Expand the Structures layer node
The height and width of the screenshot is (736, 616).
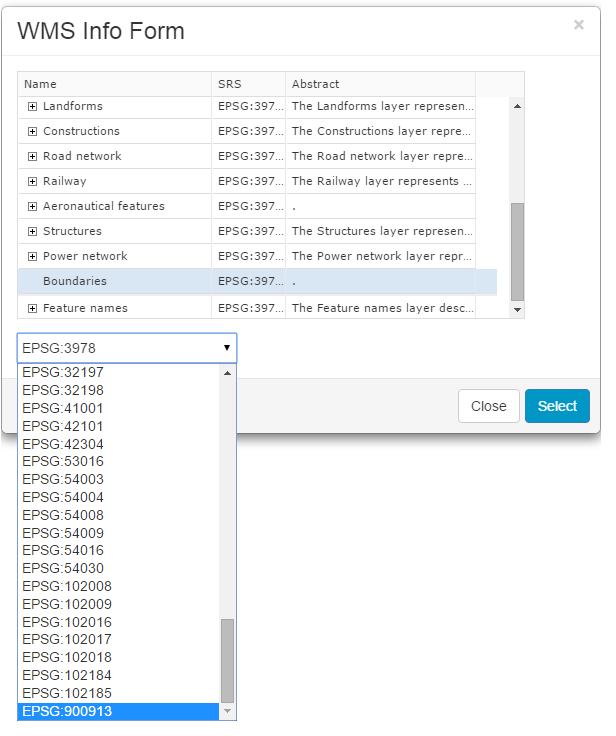[x=32, y=231]
